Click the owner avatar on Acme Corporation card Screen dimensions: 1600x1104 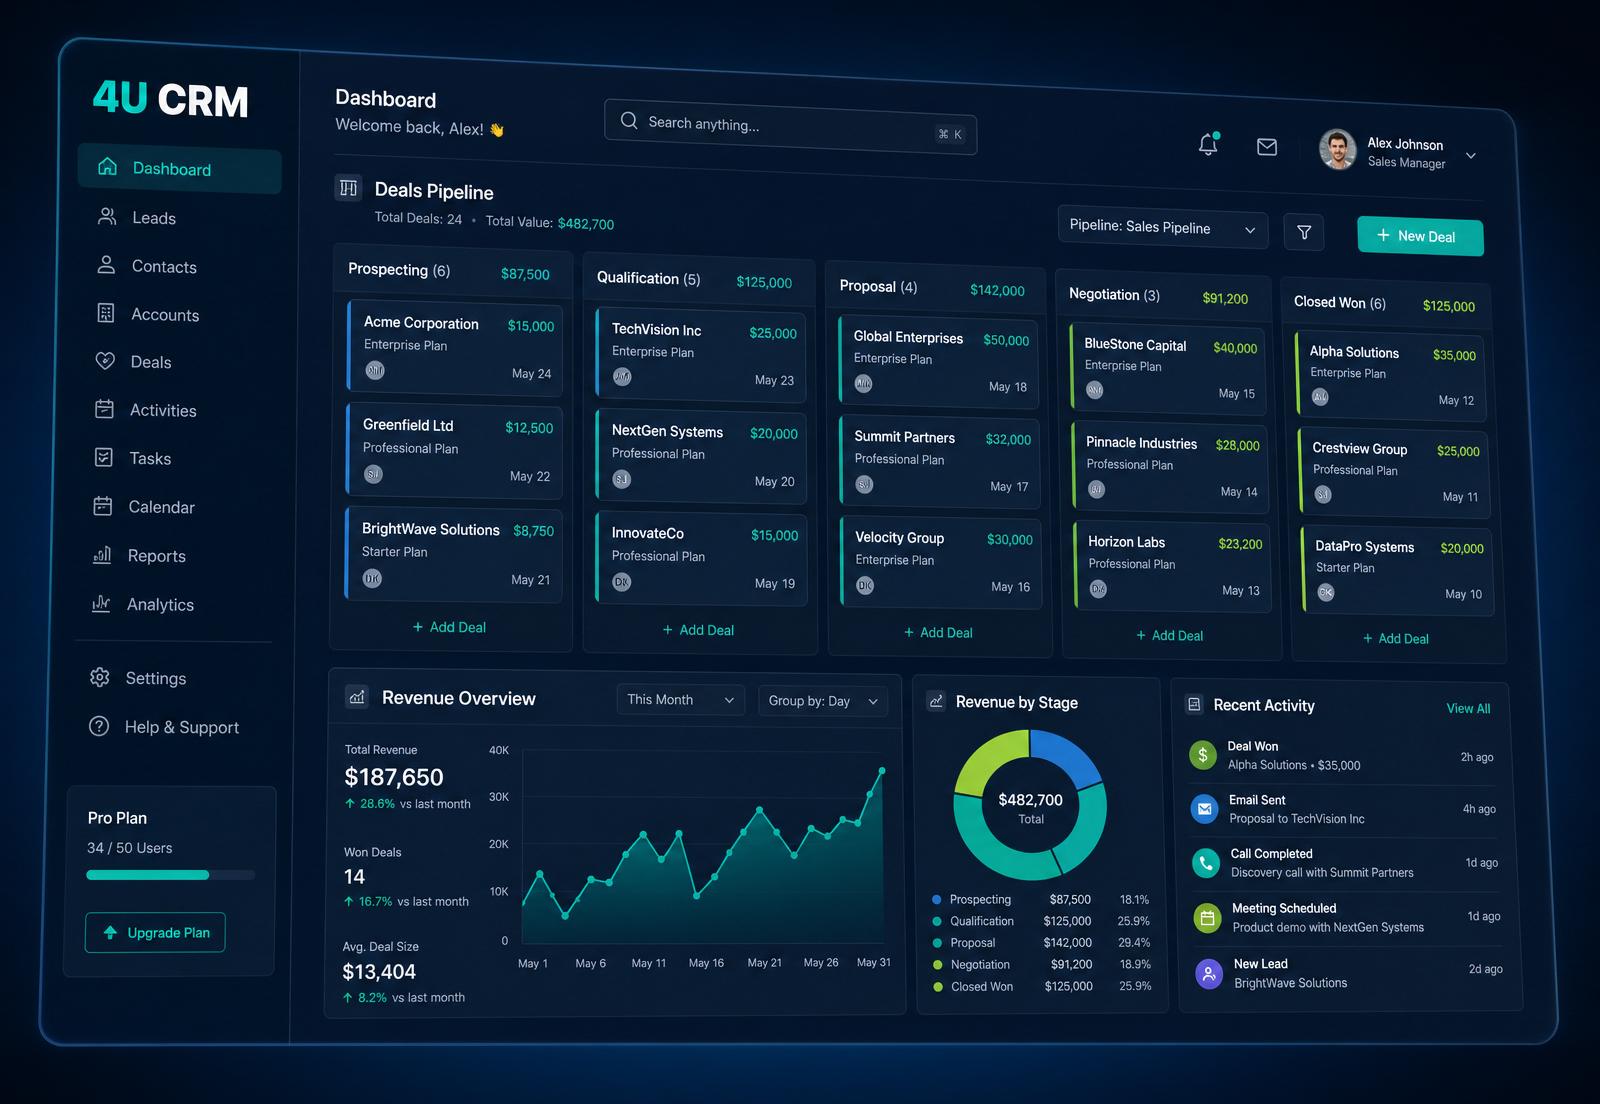tap(375, 370)
